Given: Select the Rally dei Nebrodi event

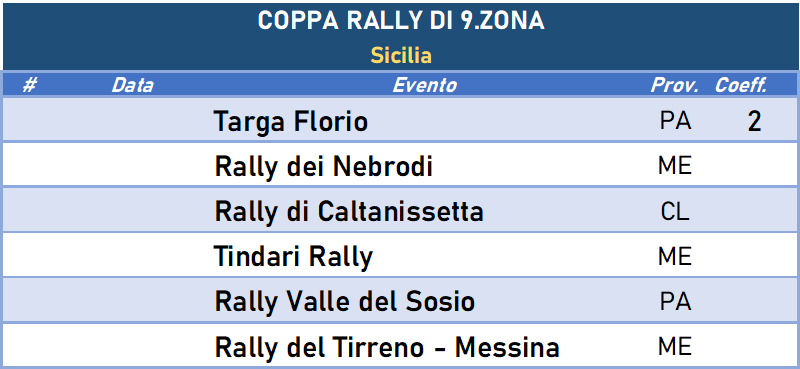Looking at the screenshot, I should pyautogui.click(x=323, y=166).
